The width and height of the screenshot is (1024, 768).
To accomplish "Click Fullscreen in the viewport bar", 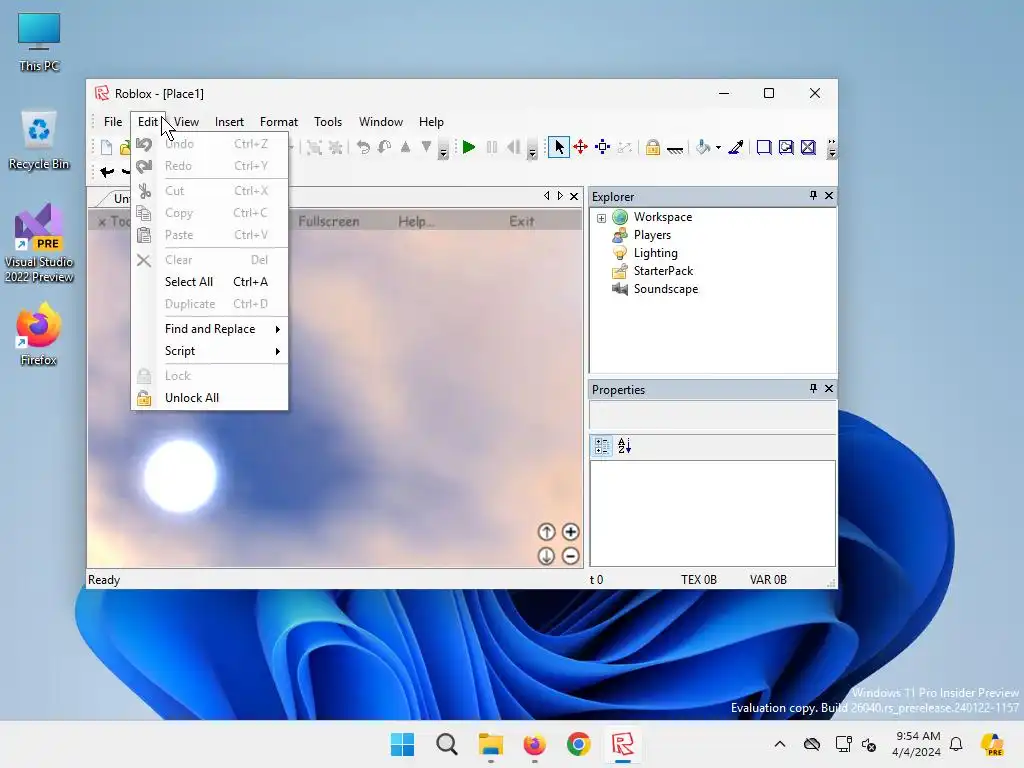I will pyautogui.click(x=328, y=222).
